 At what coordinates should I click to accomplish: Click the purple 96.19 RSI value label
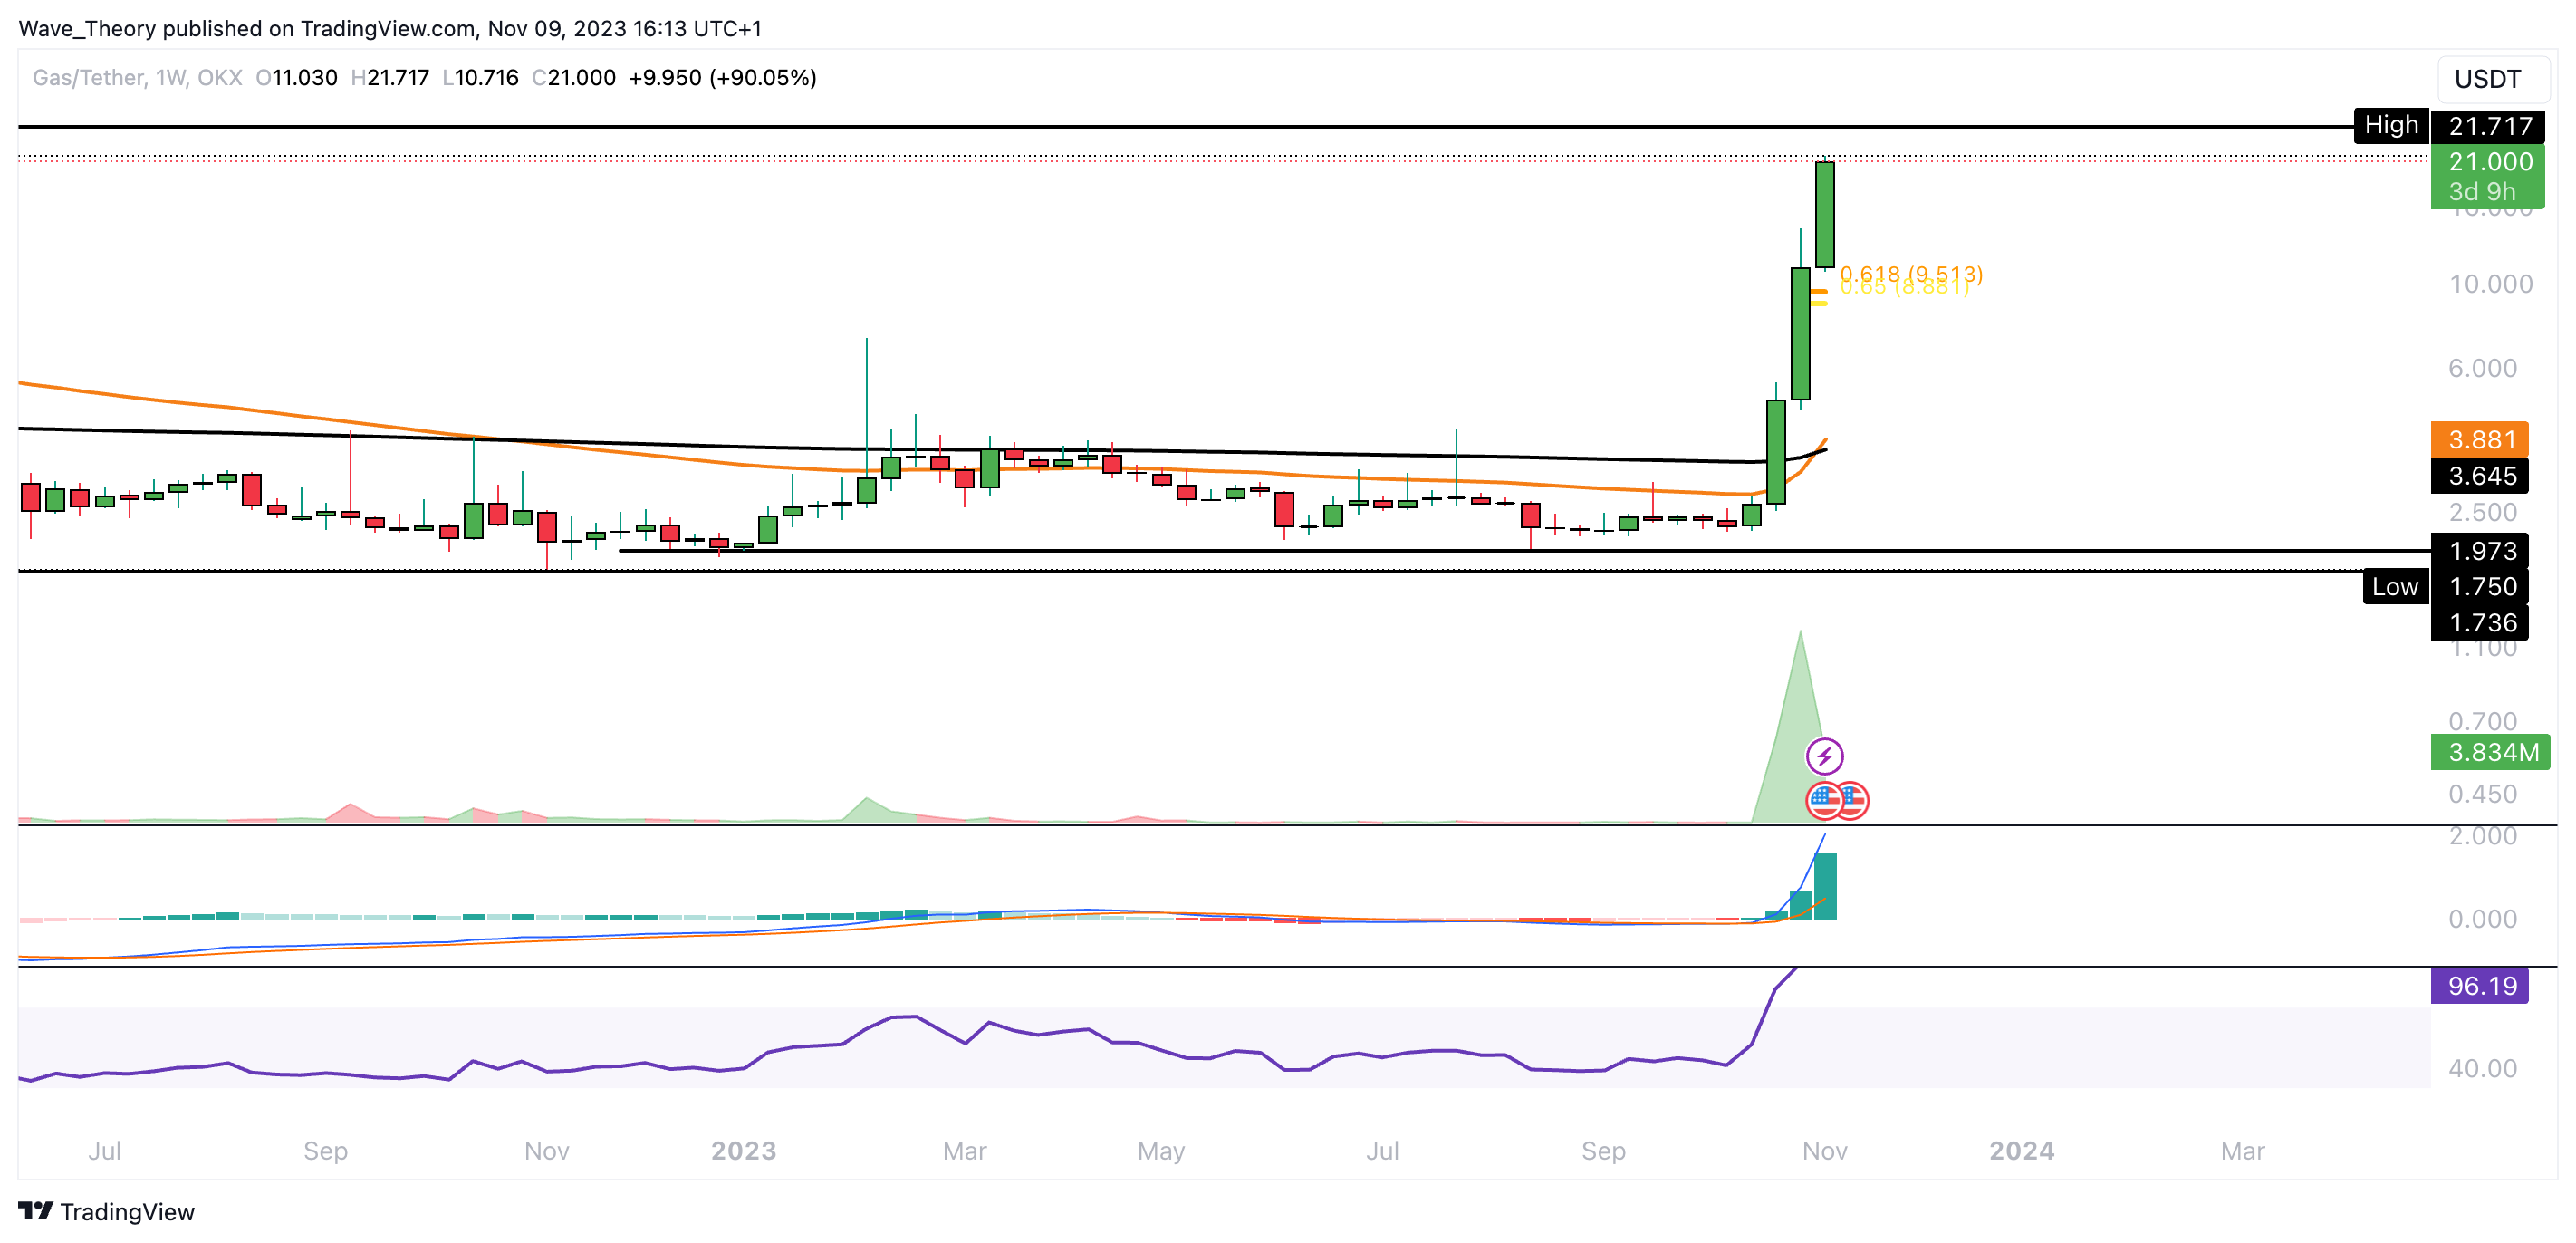pos(2480,986)
